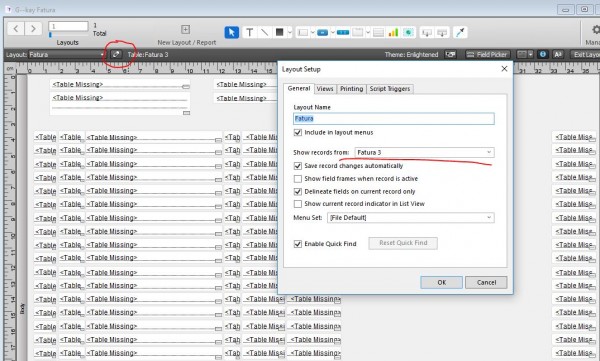Image resolution: width=600 pixels, height=361 pixels.
Task: Toggle the formatting bar Aa icon
Action: (558, 54)
